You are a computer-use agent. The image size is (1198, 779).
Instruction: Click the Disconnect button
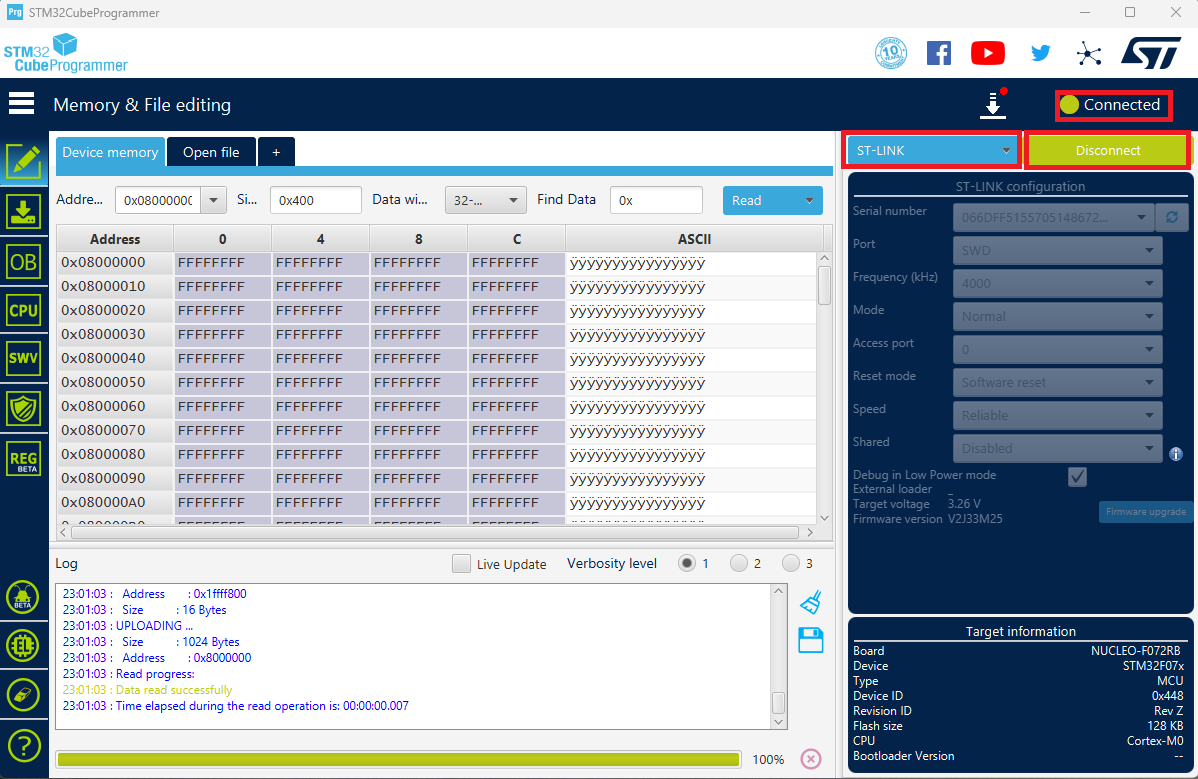[1107, 150]
